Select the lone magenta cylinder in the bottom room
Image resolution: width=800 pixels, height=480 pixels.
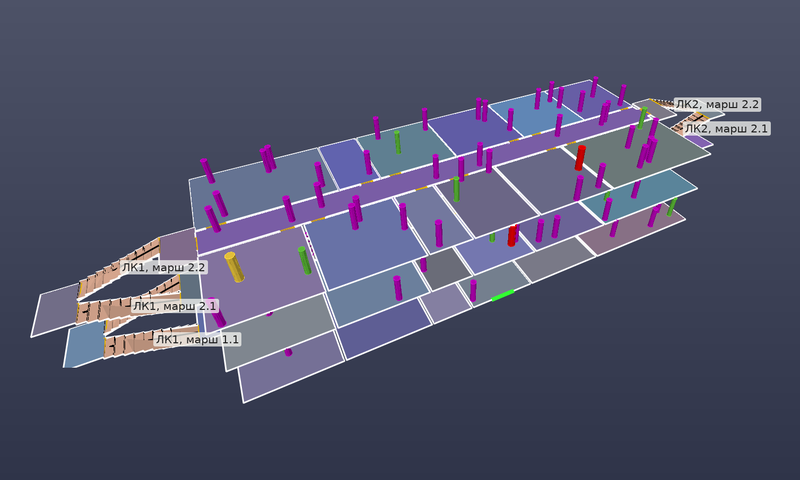coord(288,352)
